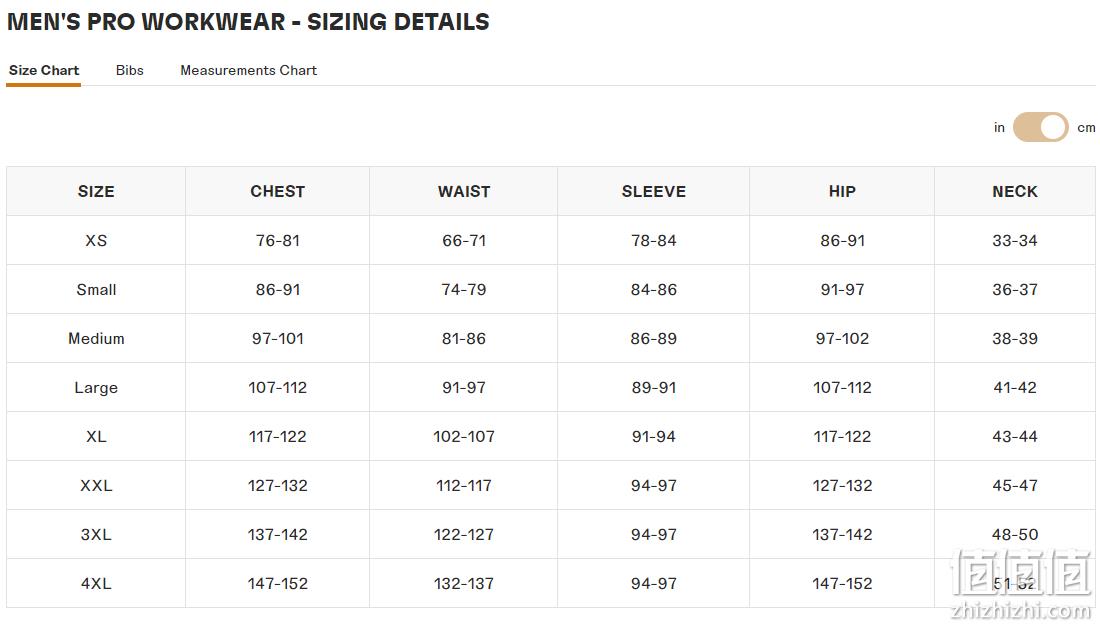Switch to the Bibs tab

(130, 70)
